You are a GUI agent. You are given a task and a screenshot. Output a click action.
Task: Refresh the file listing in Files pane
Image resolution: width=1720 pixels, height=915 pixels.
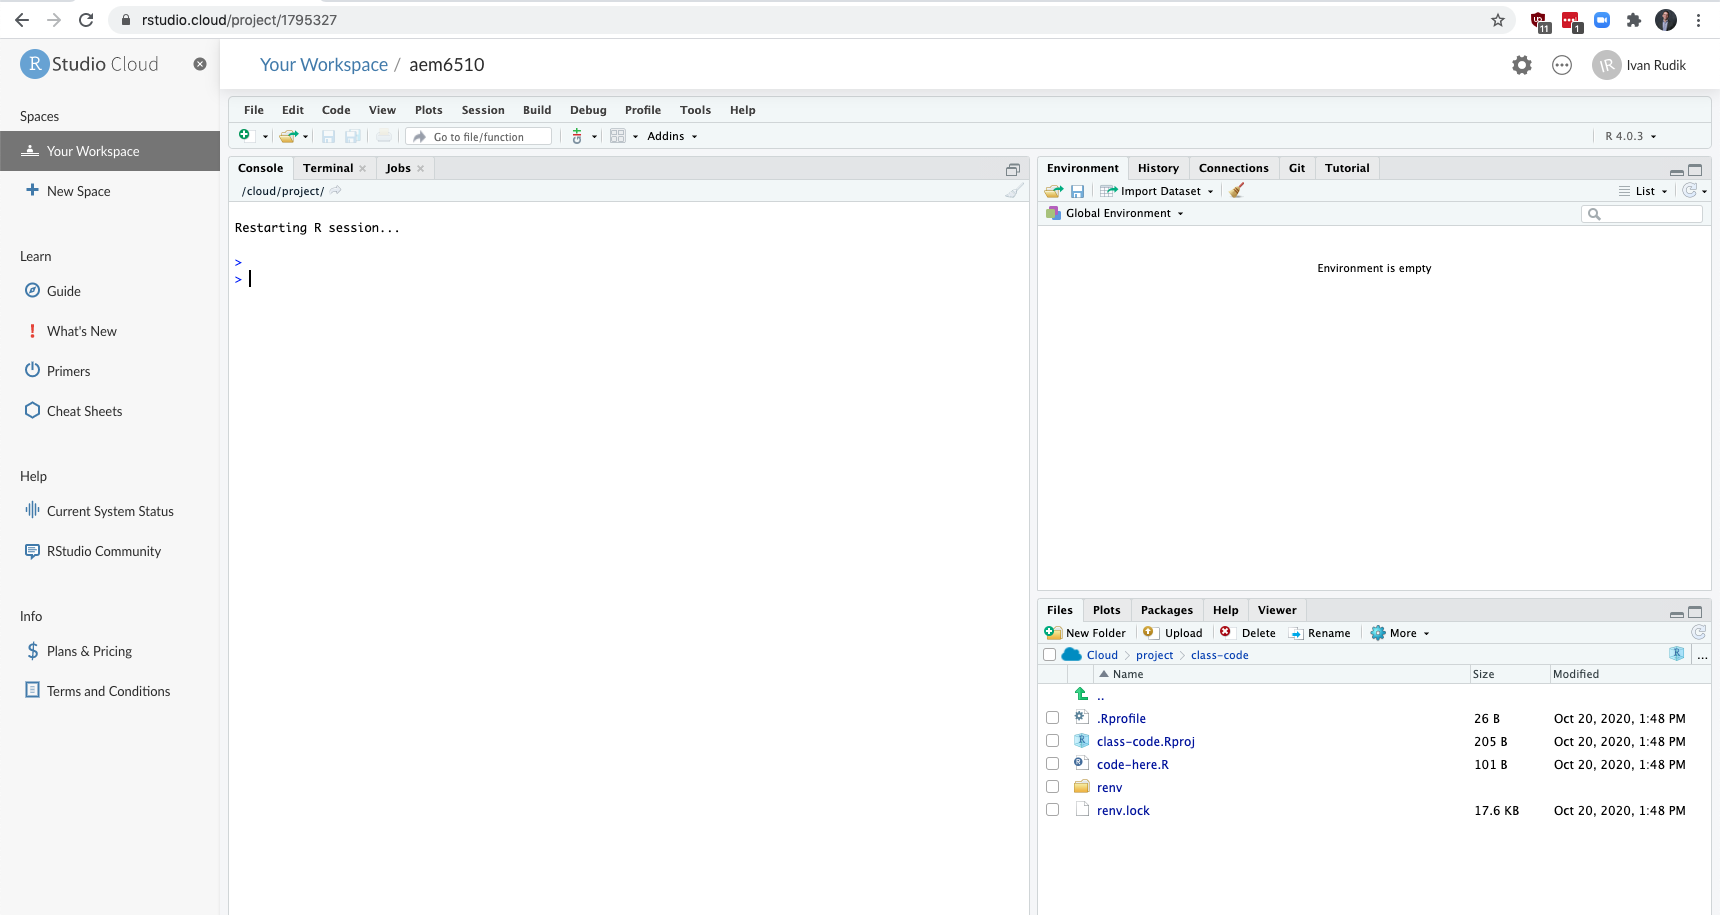click(1698, 633)
